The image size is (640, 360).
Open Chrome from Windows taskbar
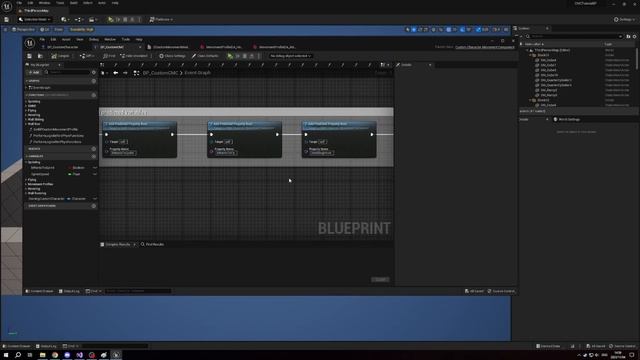tap(55, 355)
